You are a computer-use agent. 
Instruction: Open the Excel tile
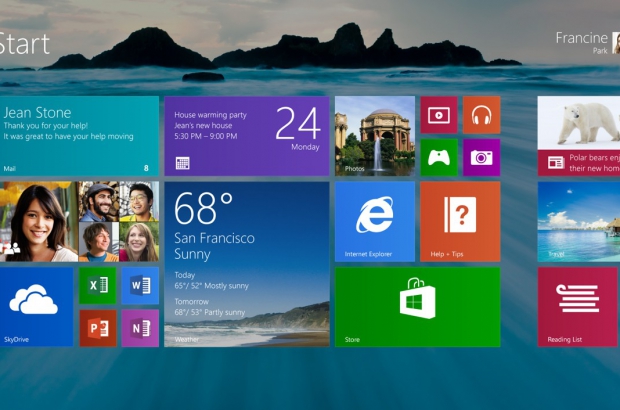tap(98, 285)
